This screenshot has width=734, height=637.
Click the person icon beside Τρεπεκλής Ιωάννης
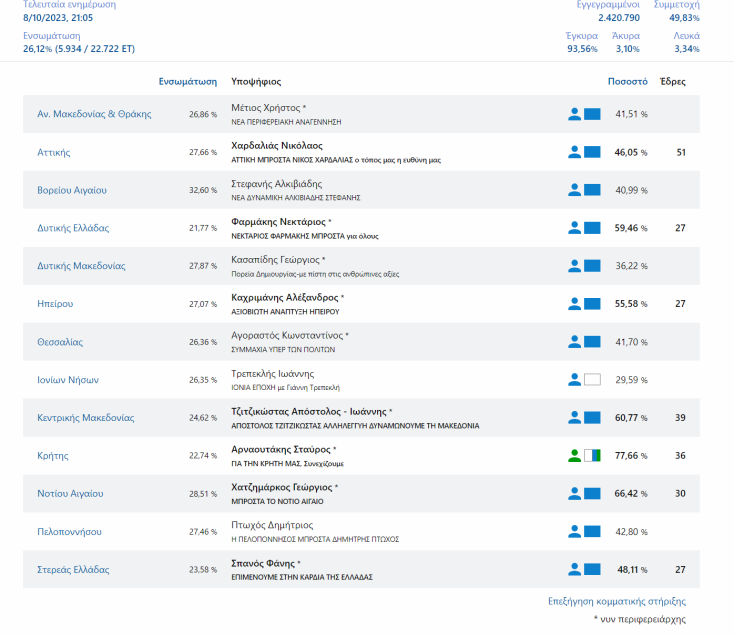574,380
